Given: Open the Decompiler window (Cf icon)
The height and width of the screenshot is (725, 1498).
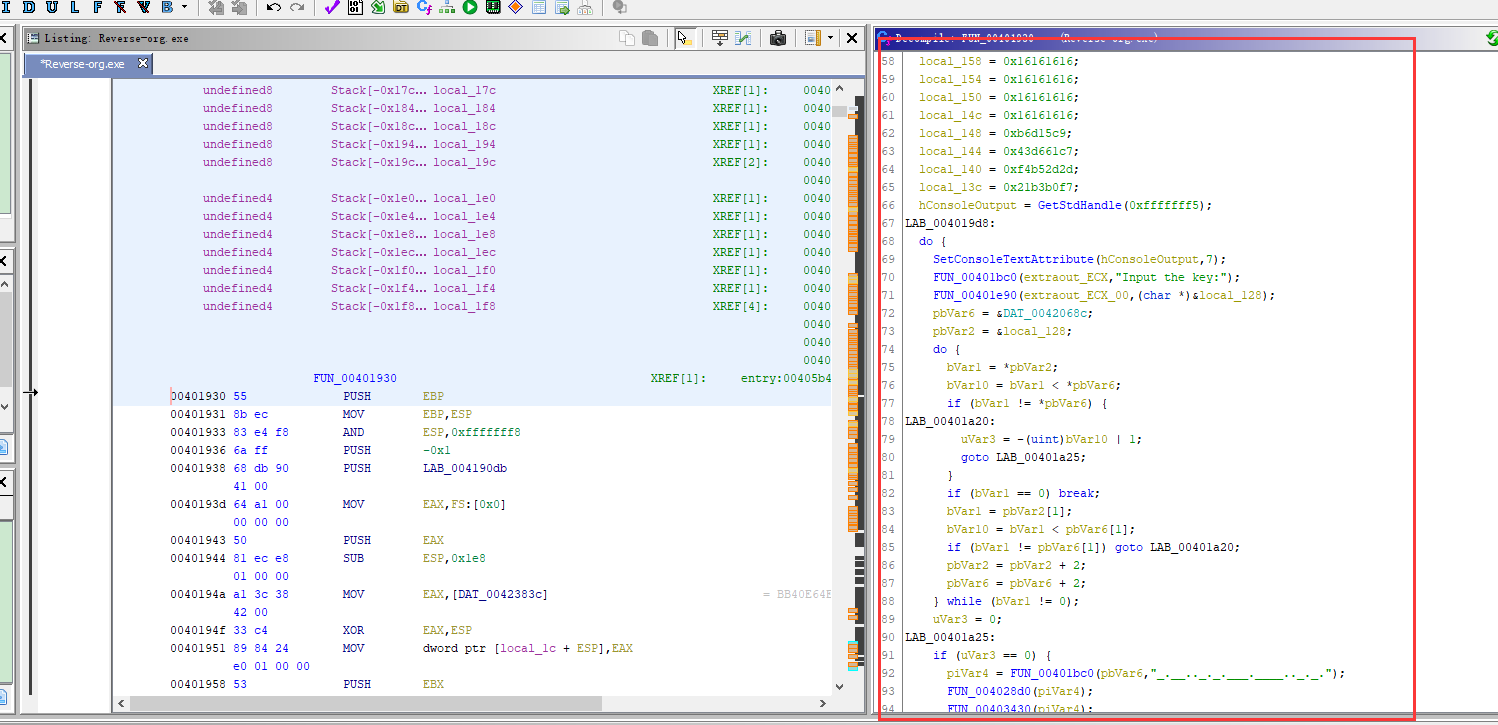Looking at the screenshot, I should [x=424, y=8].
